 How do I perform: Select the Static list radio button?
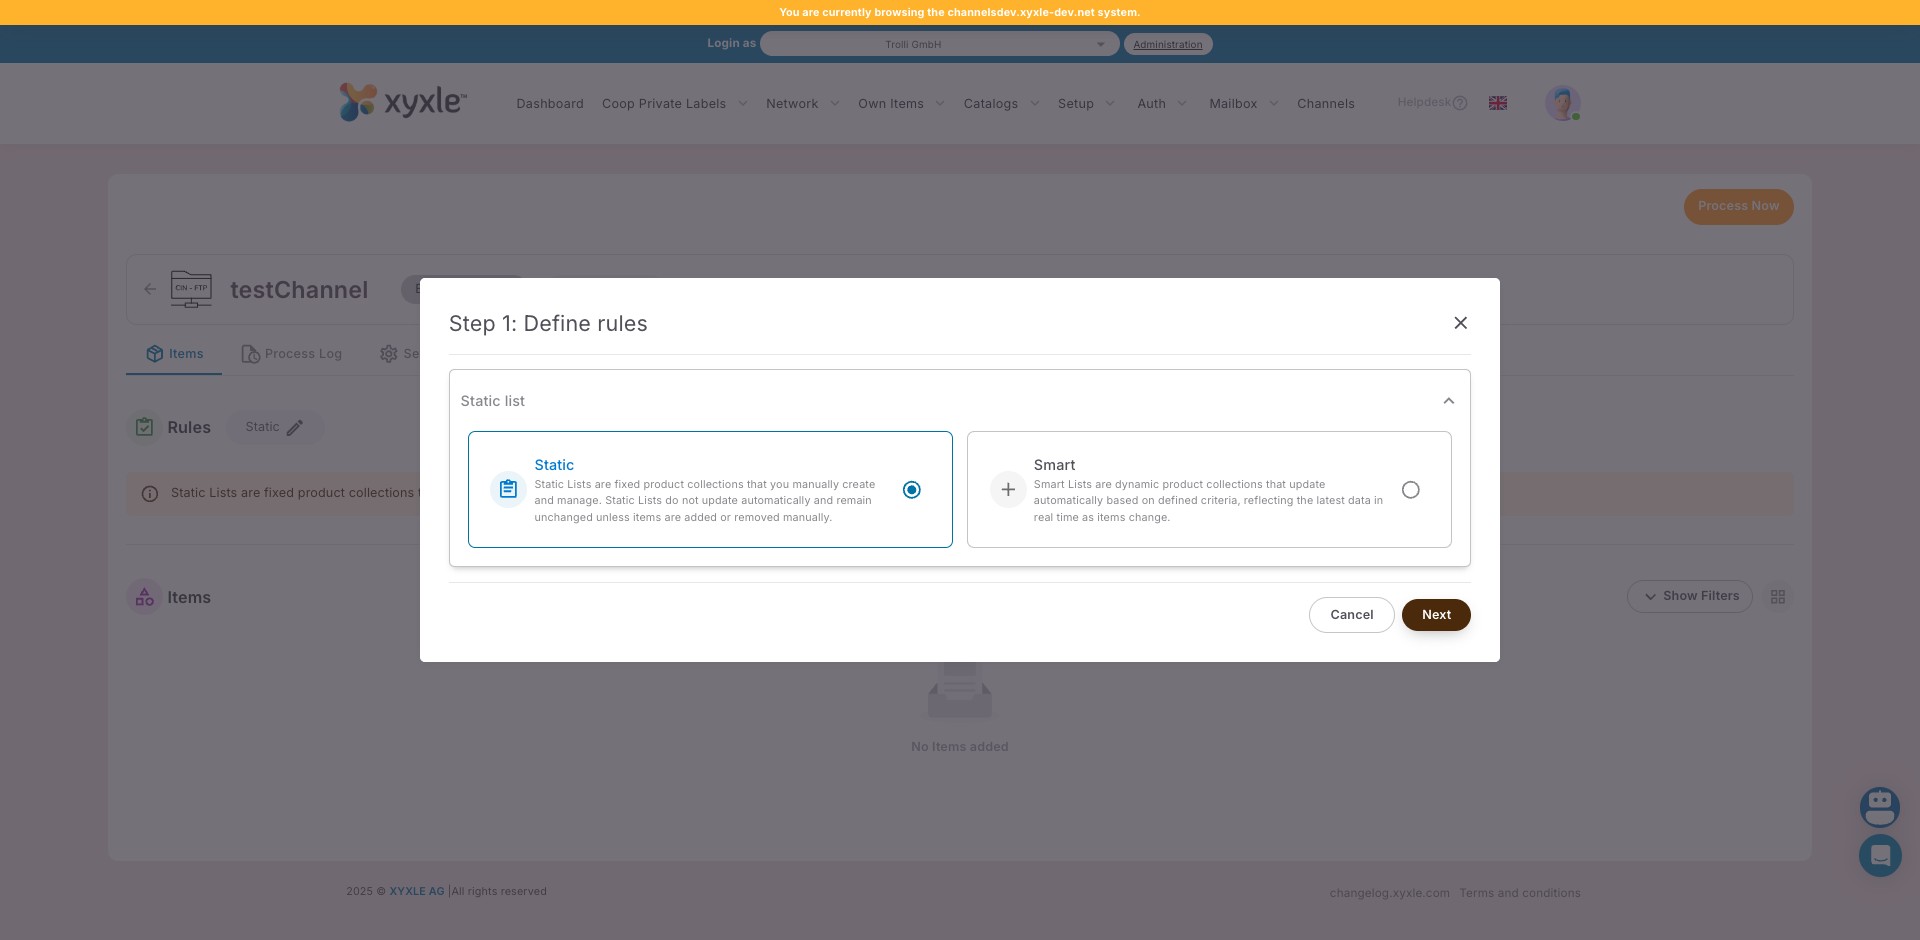(x=911, y=490)
